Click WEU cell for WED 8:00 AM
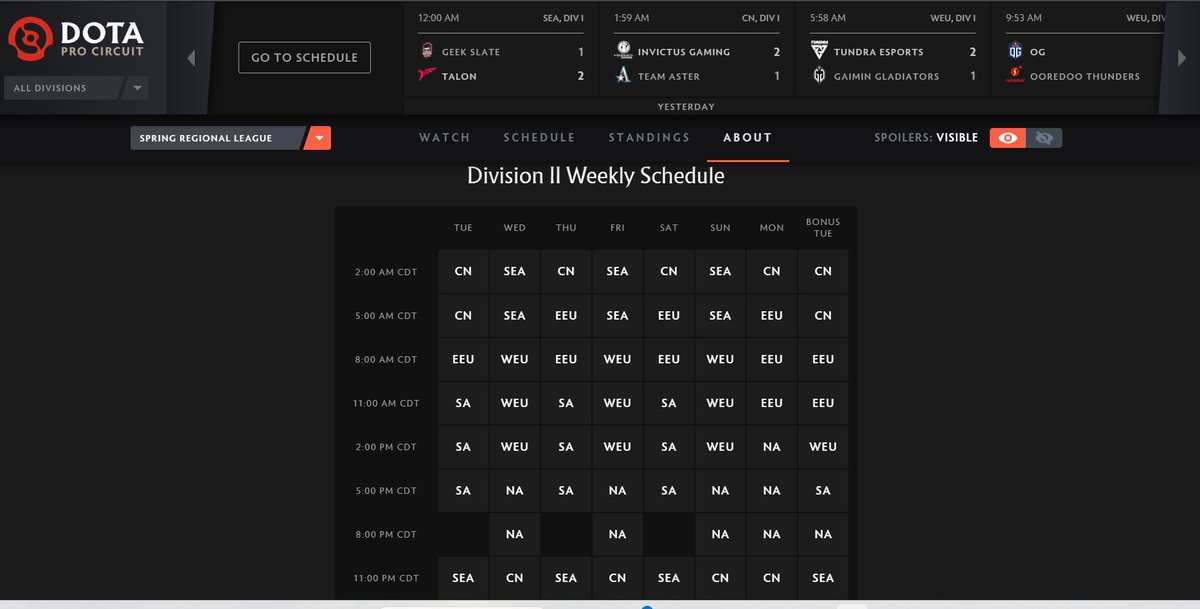The width and height of the screenshot is (1200, 609). click(514, 359)
